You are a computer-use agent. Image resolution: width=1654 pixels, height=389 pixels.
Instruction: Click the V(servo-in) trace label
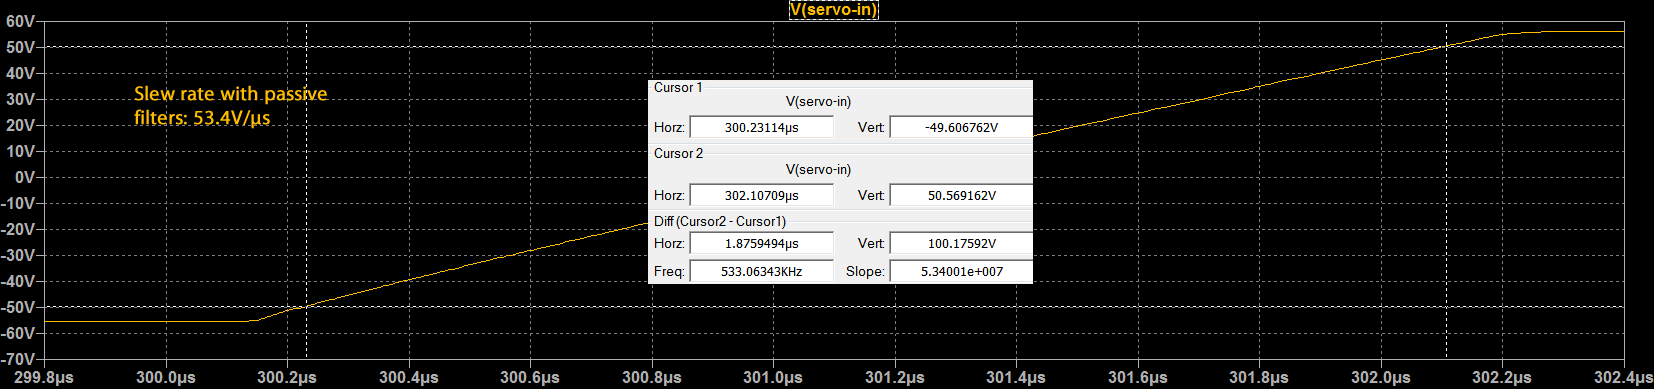833,10
